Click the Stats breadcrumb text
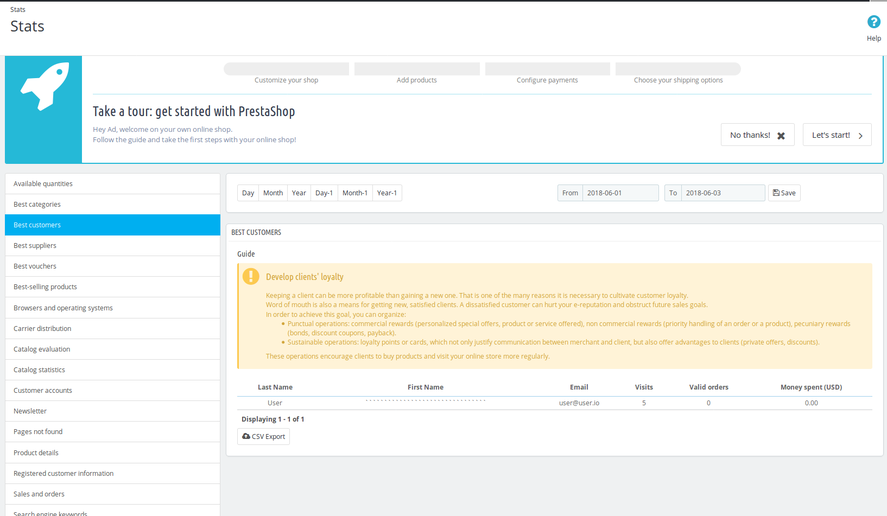This screenshot has height=516, width=887. pyautogui.click(x=18, y=10)
